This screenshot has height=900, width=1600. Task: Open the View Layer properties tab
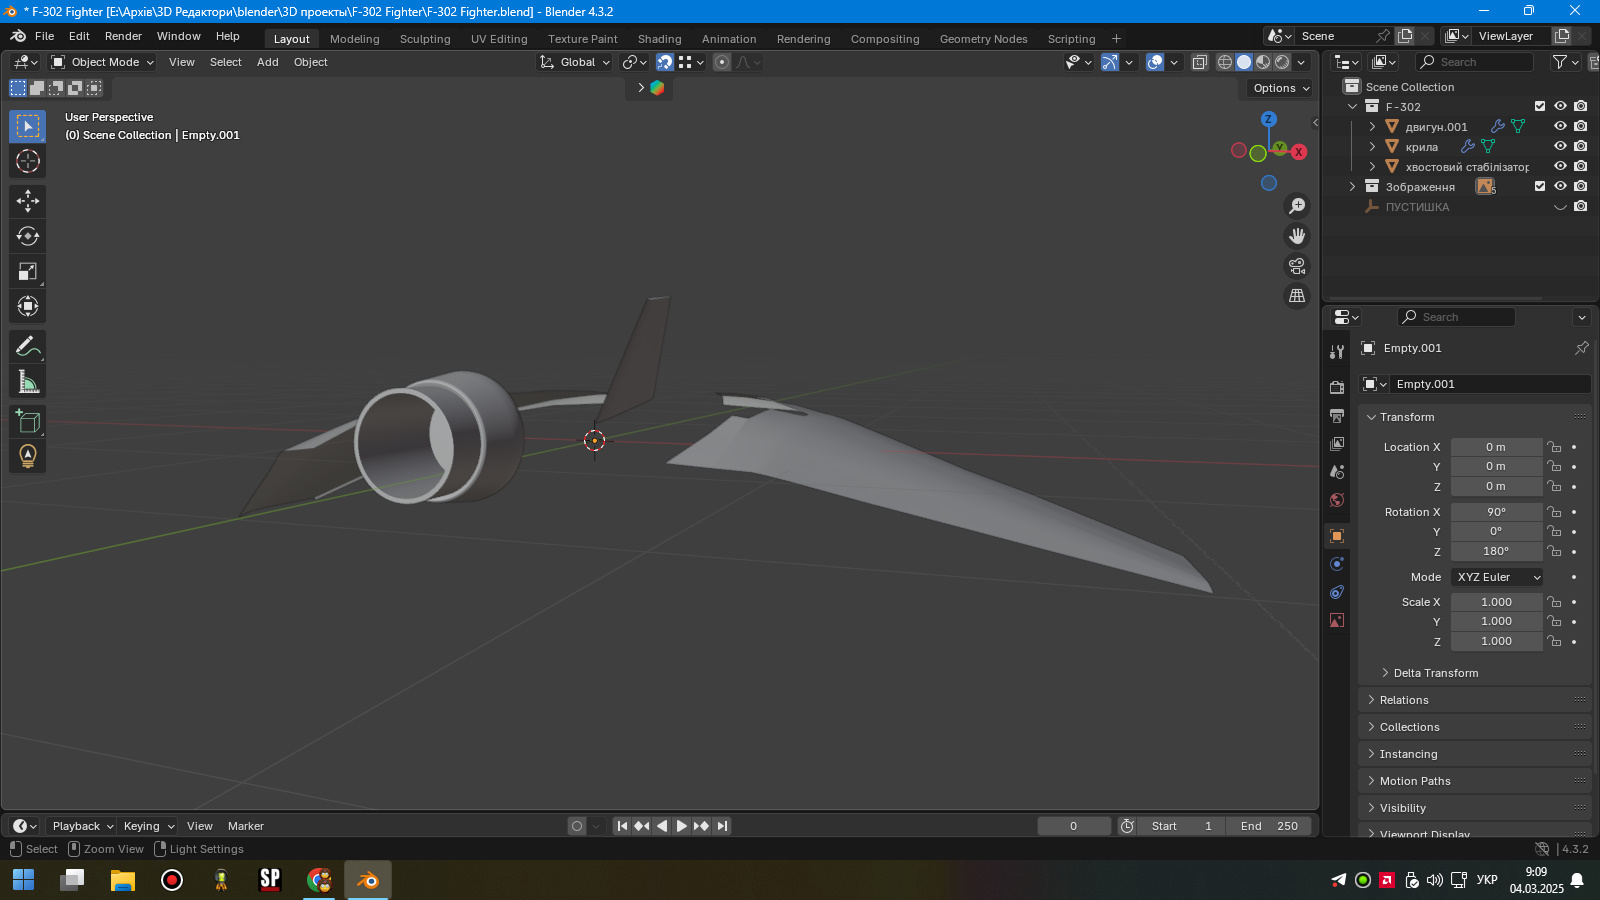click(x=1337, y=443)
